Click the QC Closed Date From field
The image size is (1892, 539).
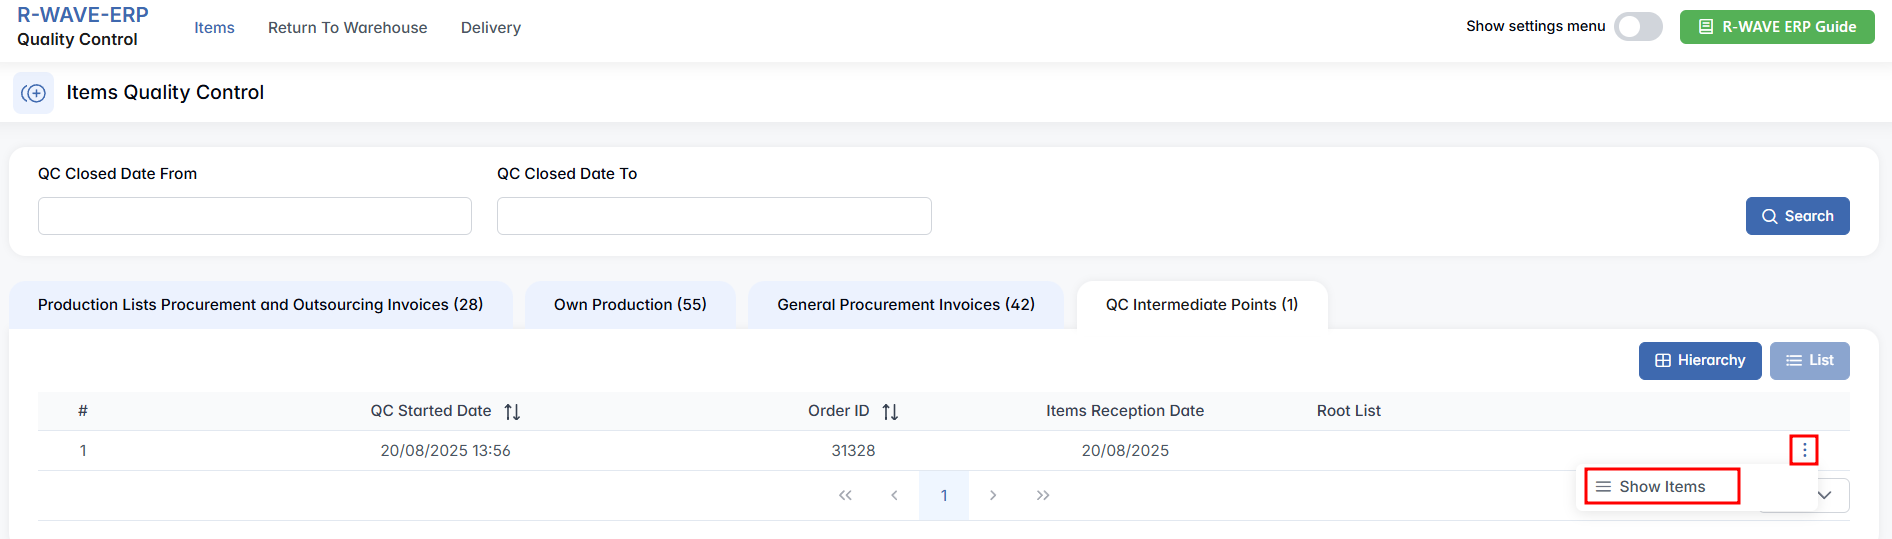point(255,216)
